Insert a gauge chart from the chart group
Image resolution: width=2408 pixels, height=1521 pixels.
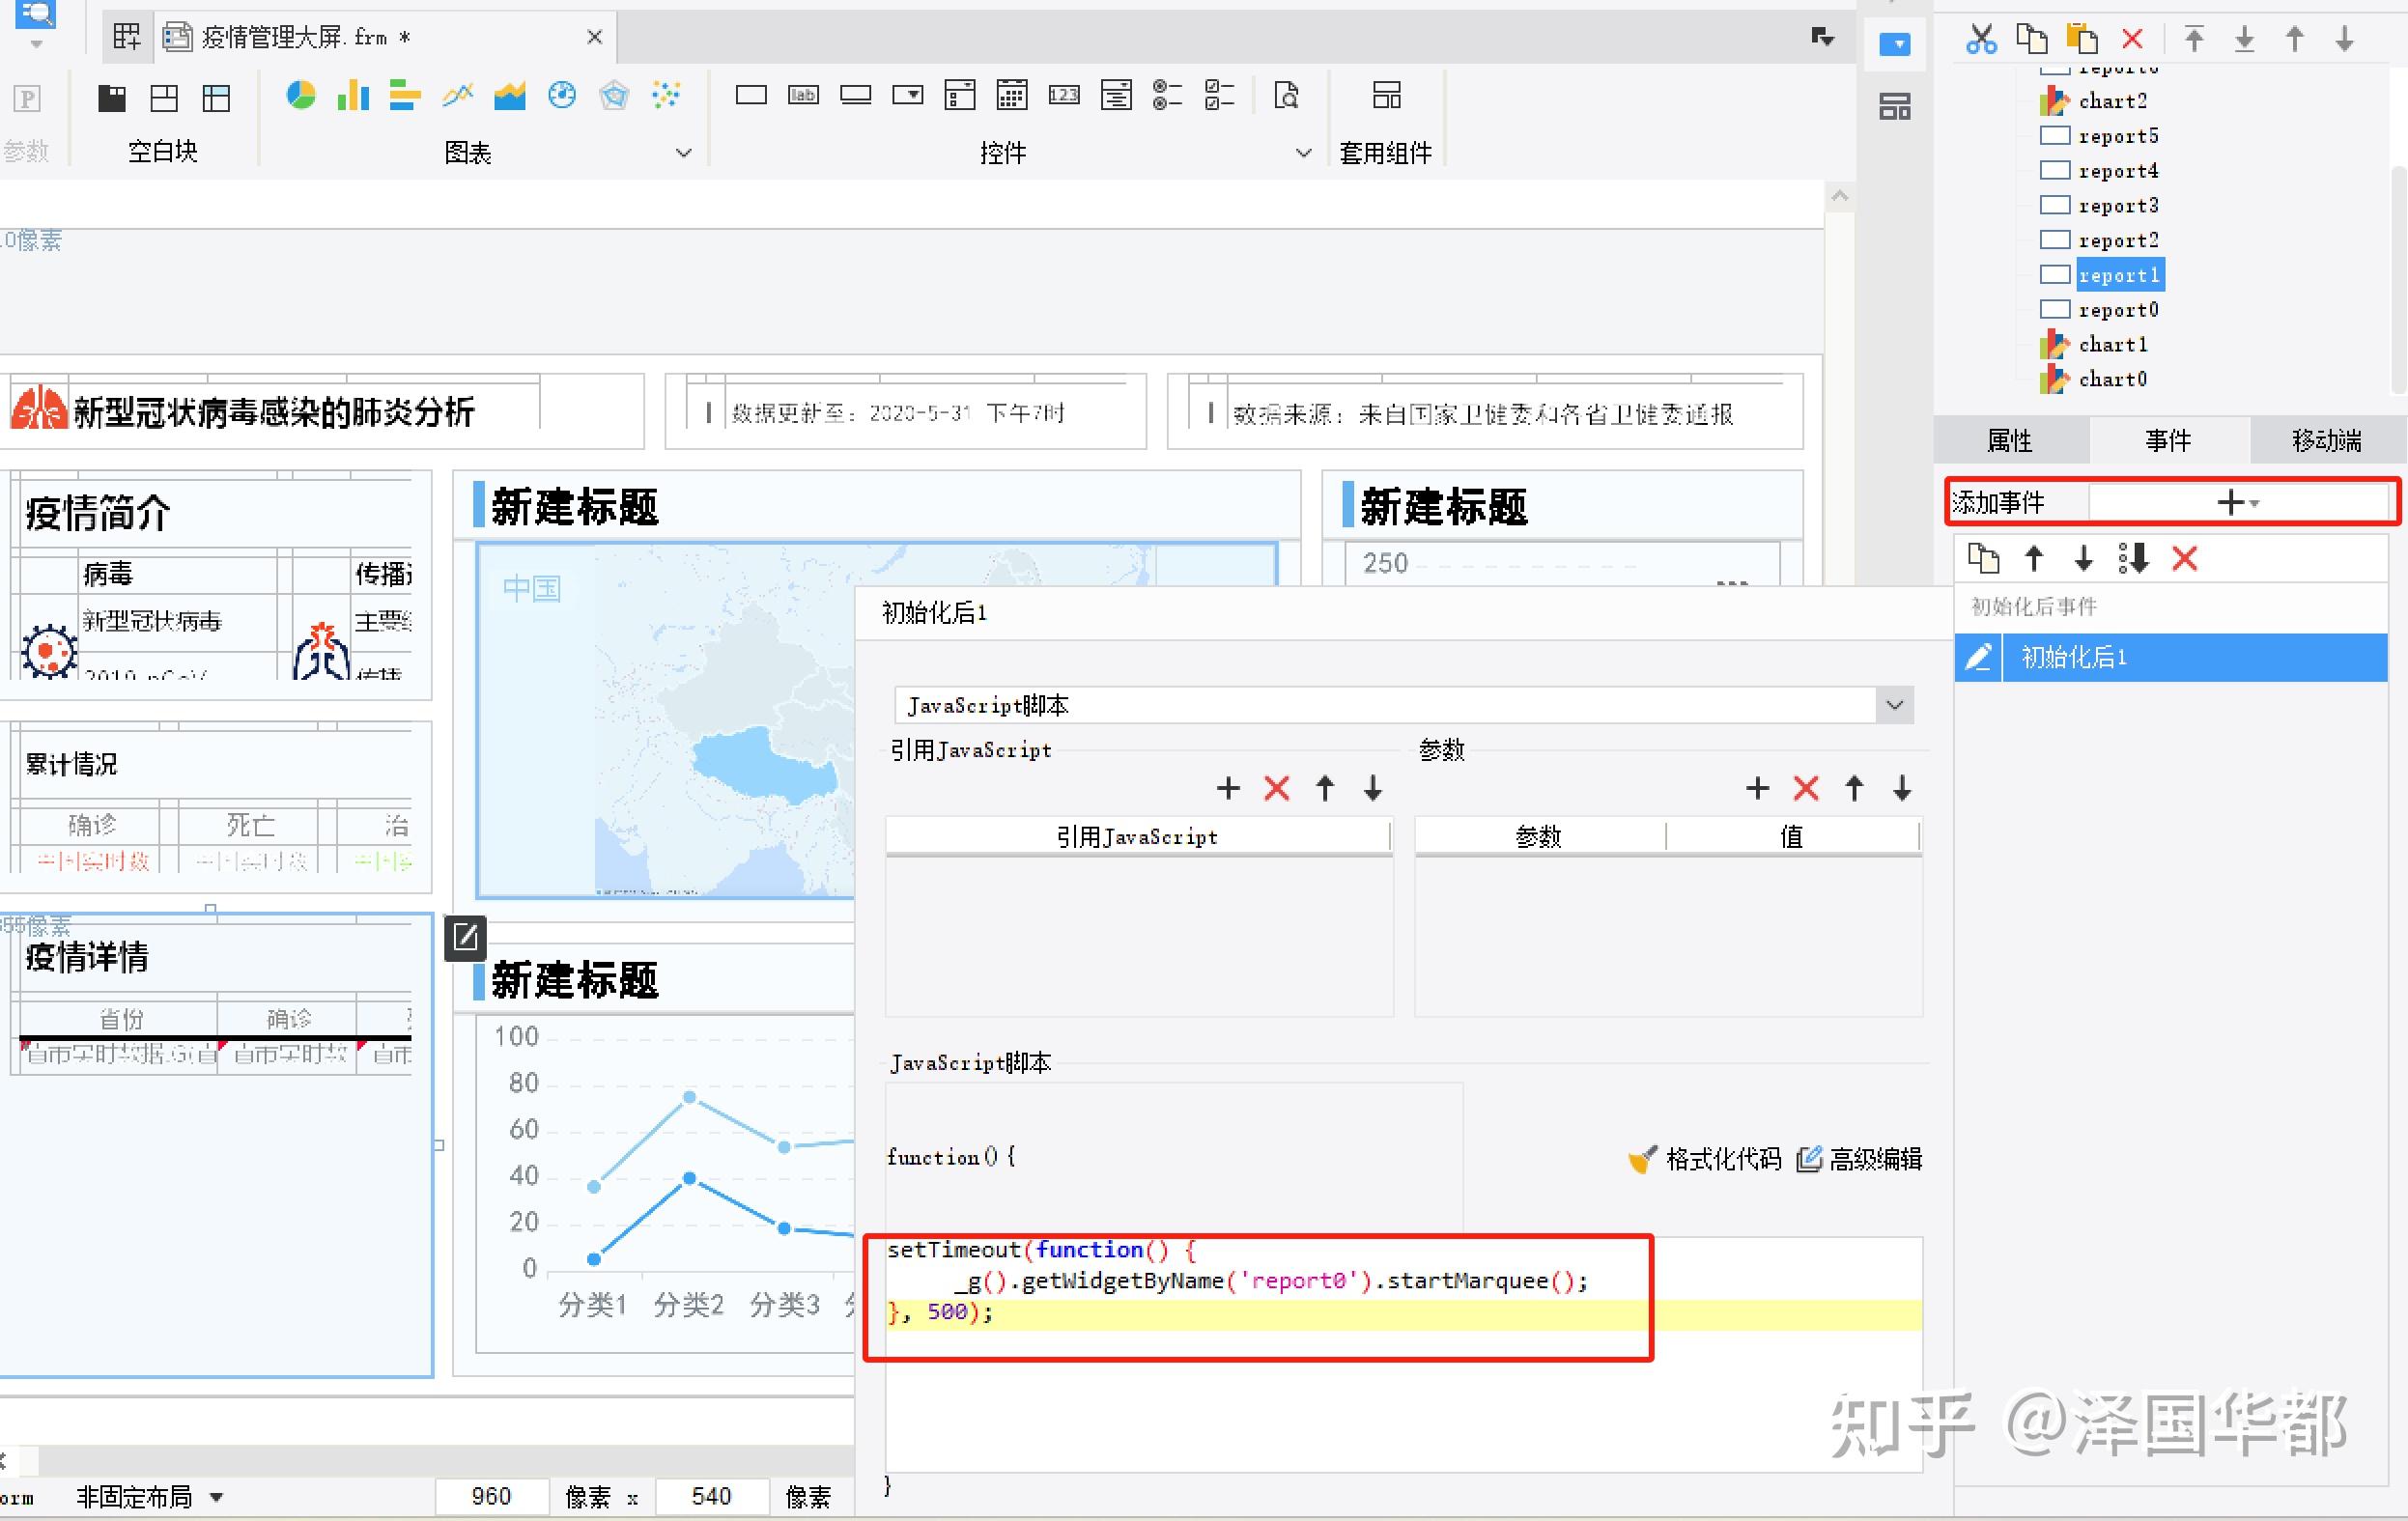click(x=562, y=96)
